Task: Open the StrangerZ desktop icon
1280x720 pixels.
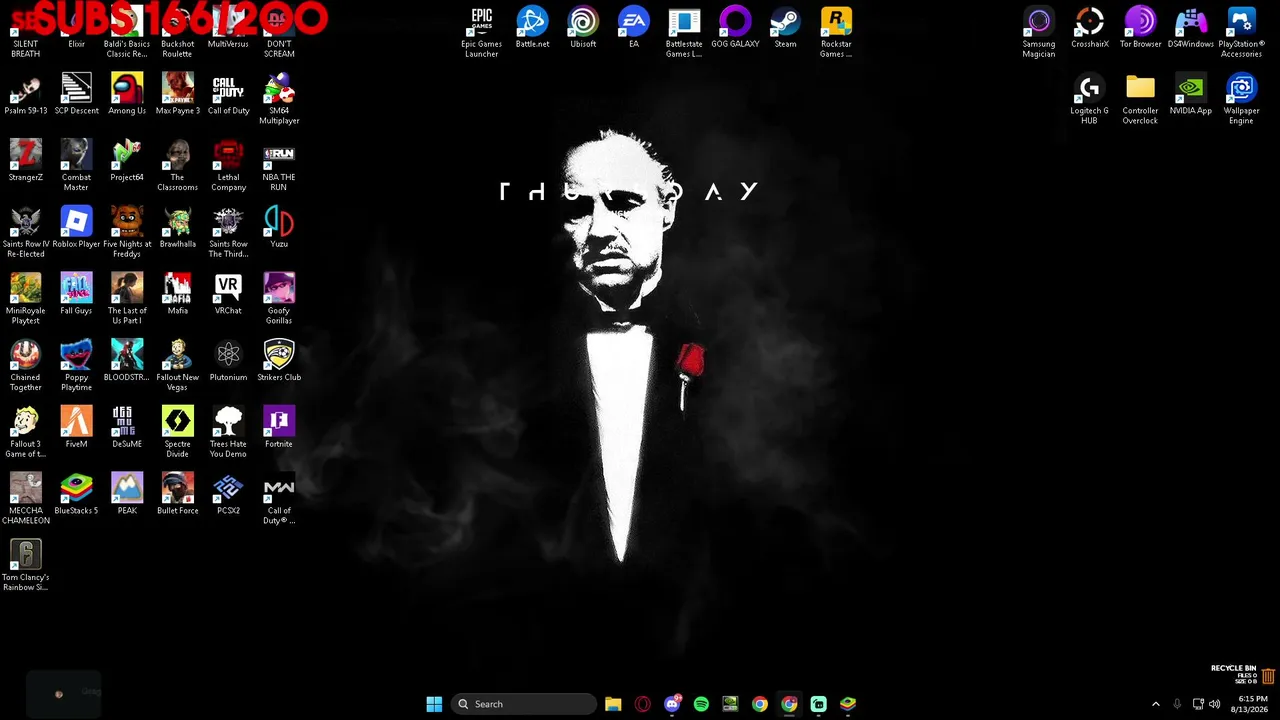Action: [x=25, y=161]
